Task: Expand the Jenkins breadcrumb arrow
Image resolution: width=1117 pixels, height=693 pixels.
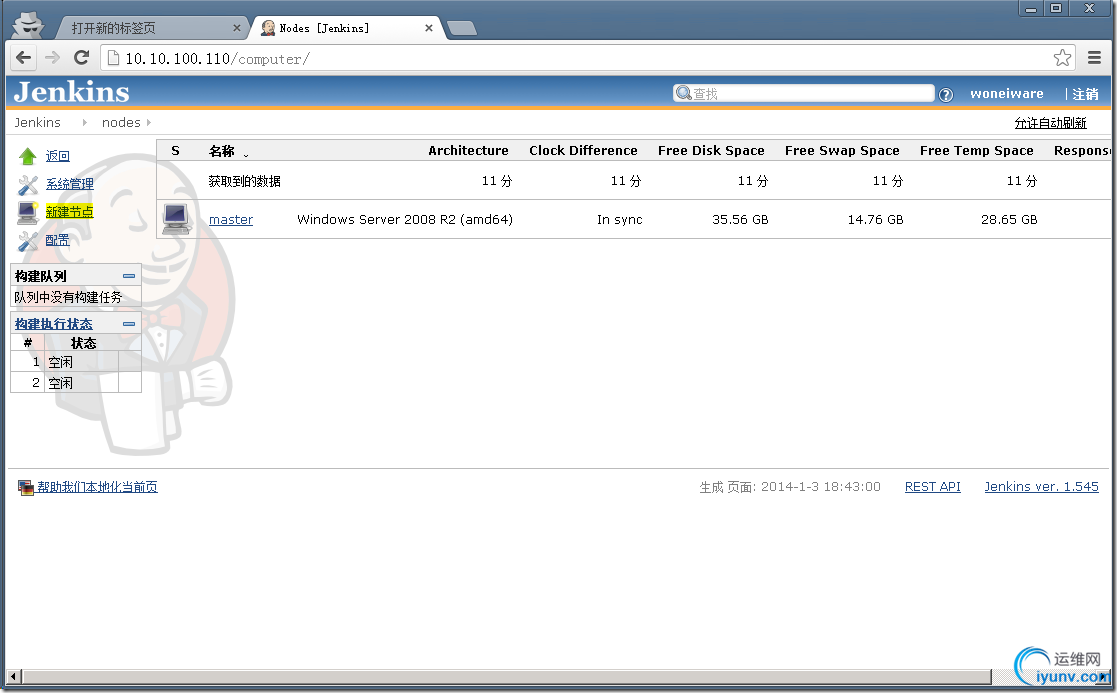Action: (84, 123)
